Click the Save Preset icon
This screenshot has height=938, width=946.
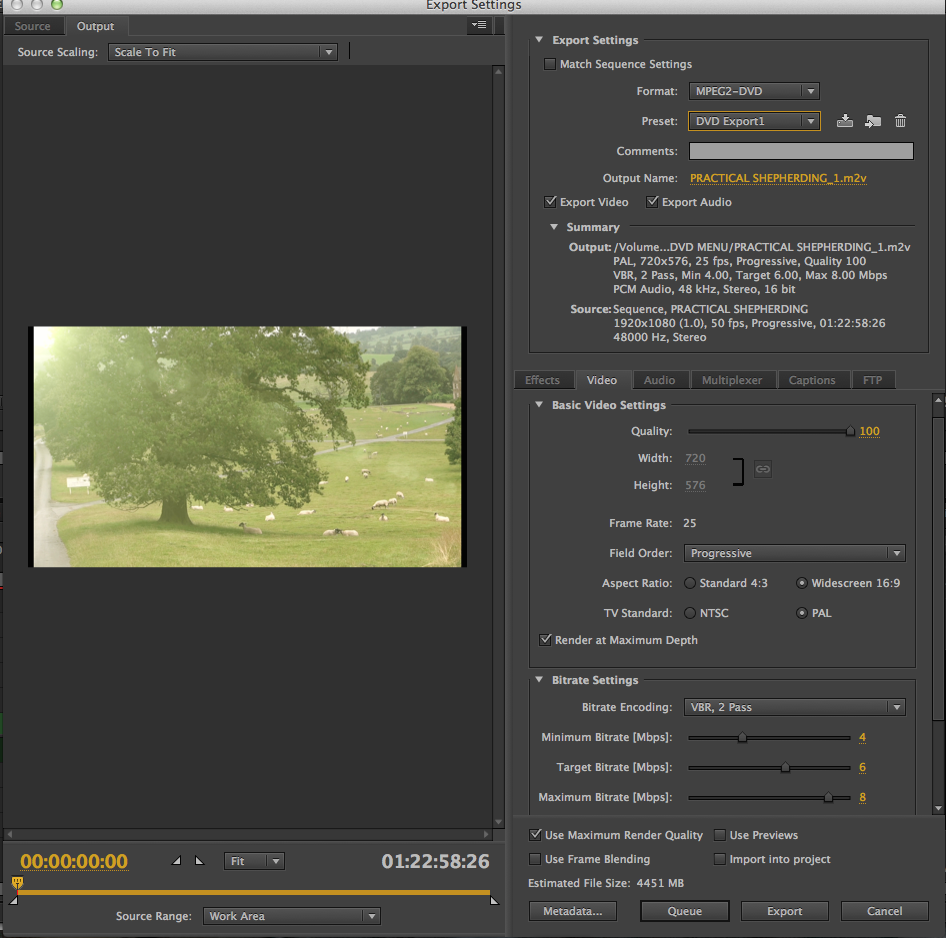845,121
